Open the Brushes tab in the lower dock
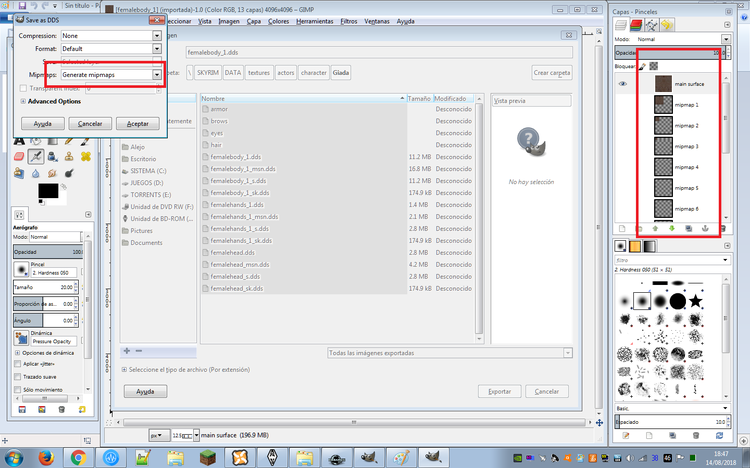The image size is (750, 468). point(620,246)
